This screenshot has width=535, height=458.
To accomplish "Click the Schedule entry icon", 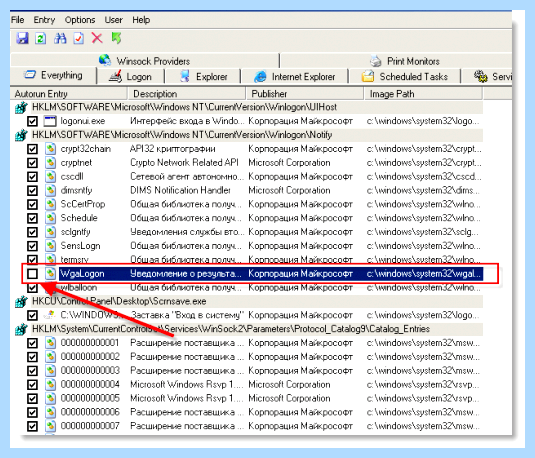I will (50, 218).
